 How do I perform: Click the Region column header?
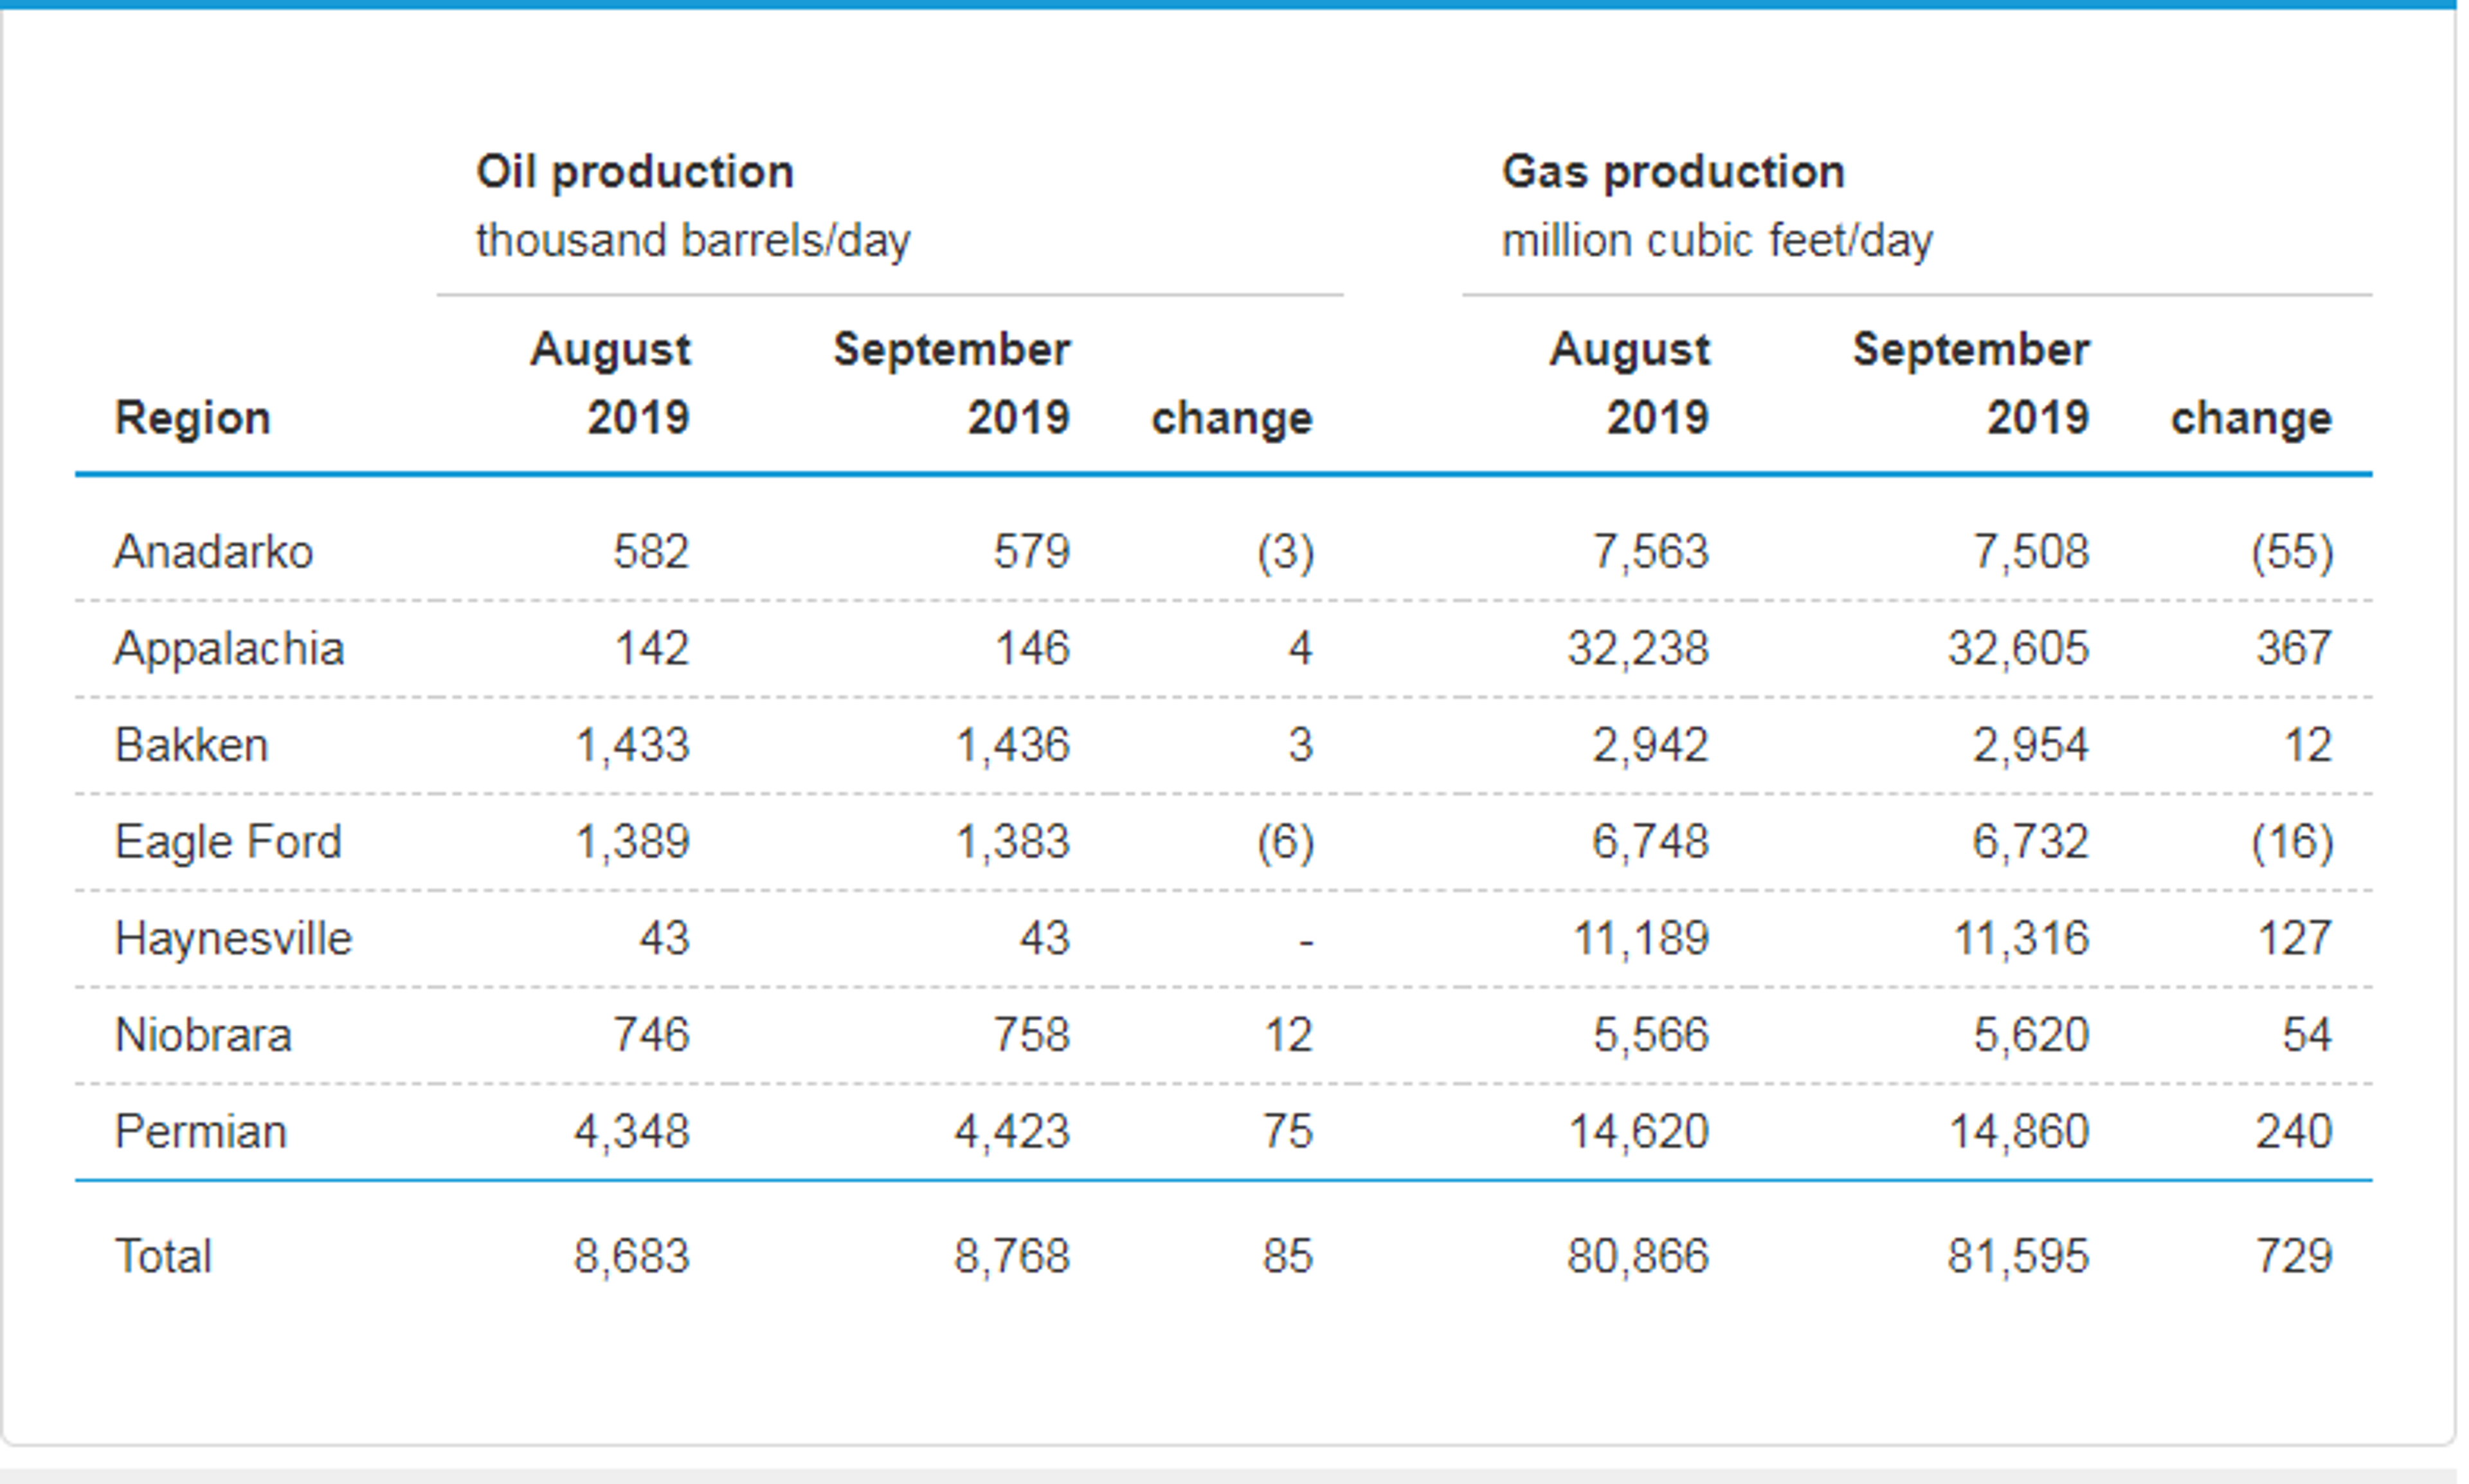click(x=192, y=418)
